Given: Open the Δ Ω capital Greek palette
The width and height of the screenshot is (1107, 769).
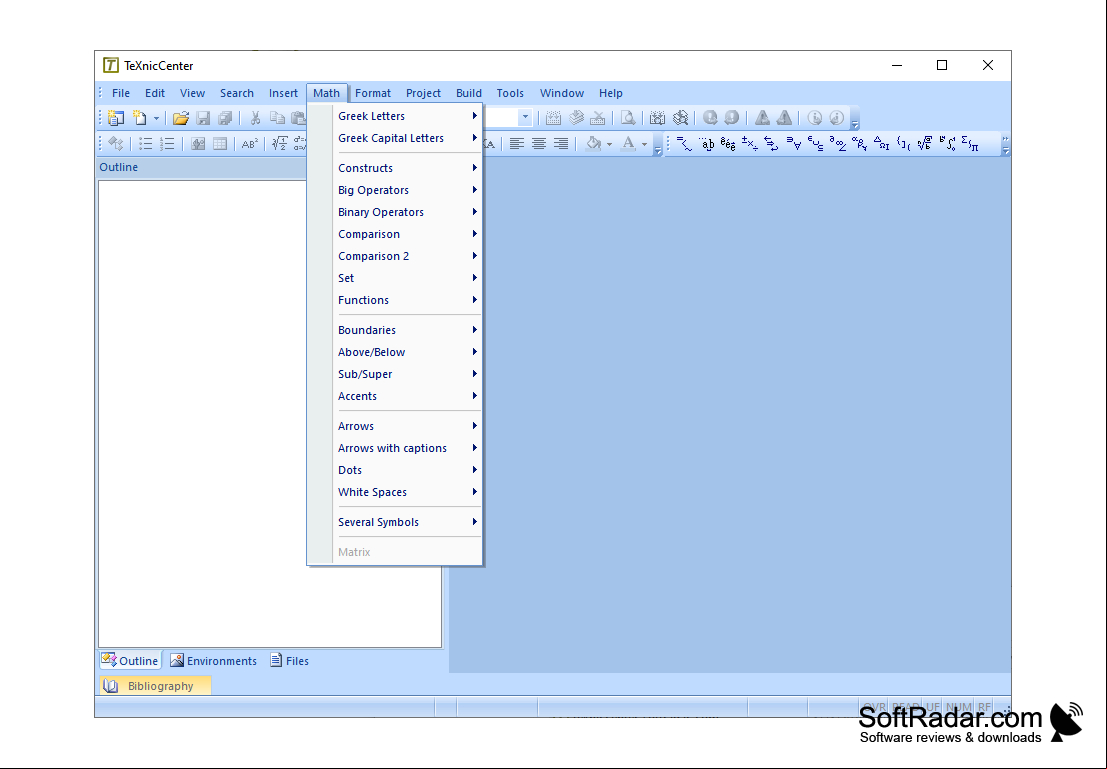Looking at the screenshot, I should pyautogui.click(x=881, y=144).
